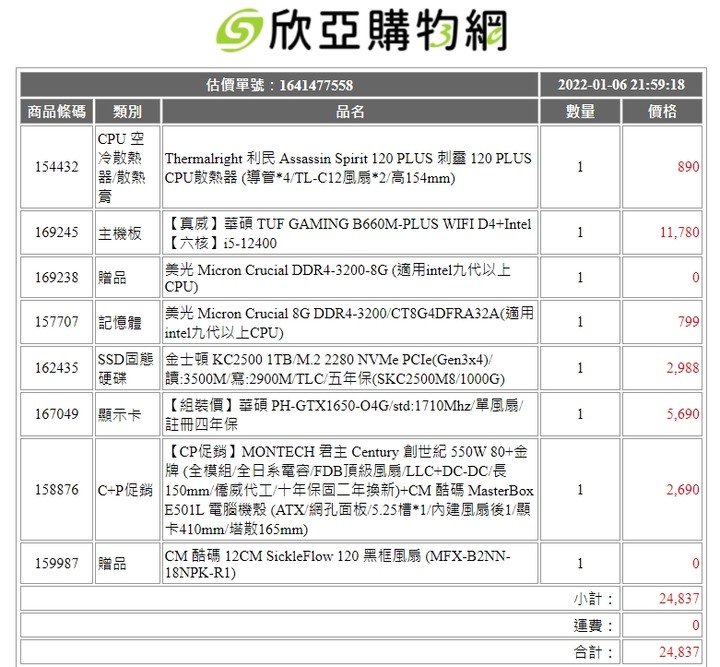
Task: Click price 0 in row 169238
Action: [695, 277]
